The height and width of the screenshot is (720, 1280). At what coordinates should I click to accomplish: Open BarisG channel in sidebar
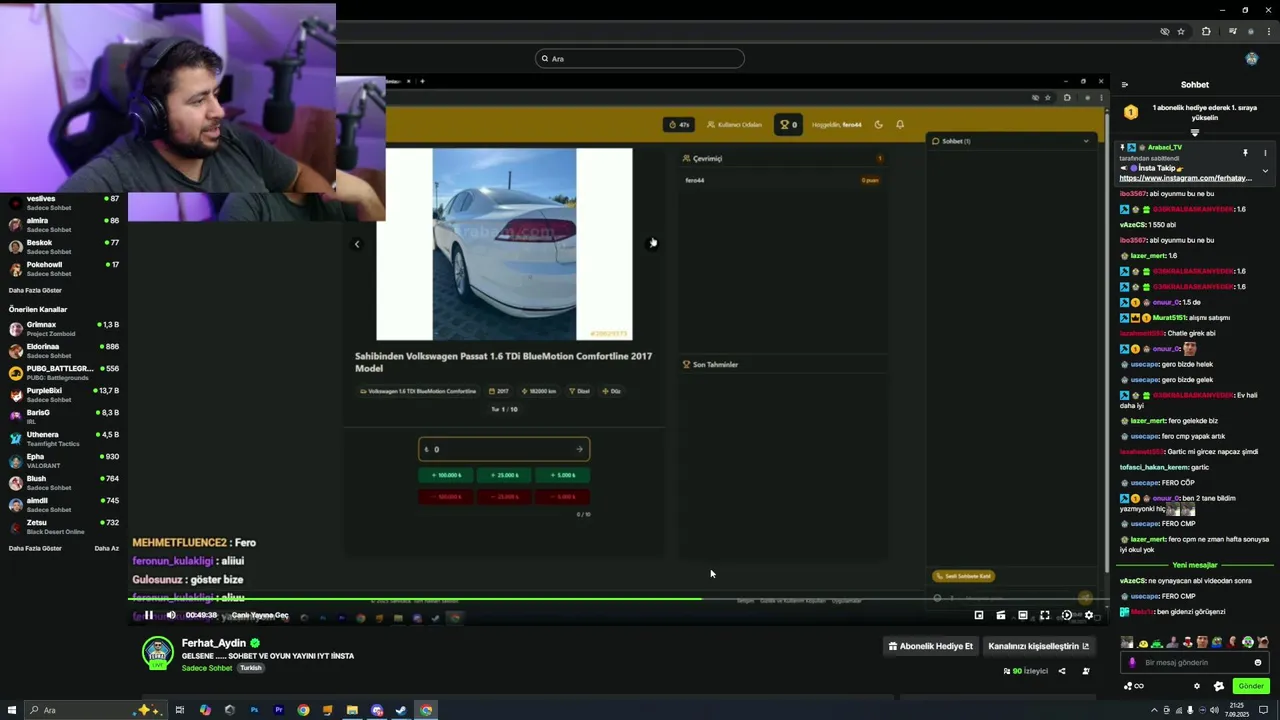coord(64,417)
